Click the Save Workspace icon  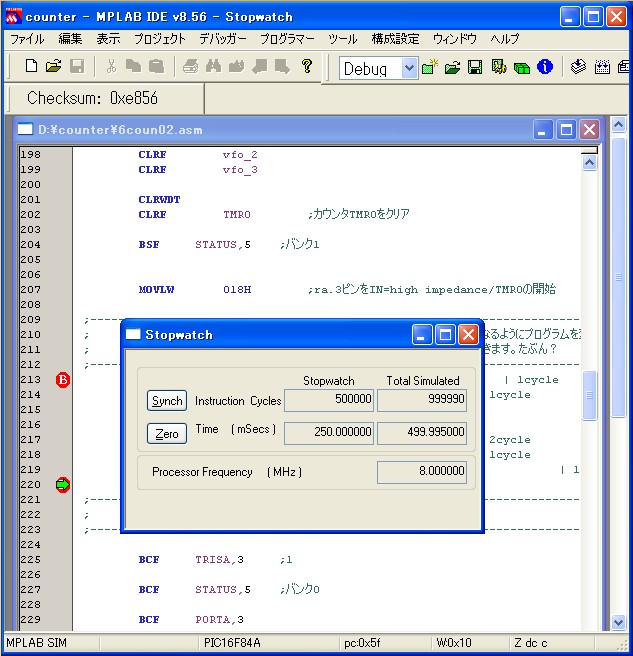click(x=475, y=67)
